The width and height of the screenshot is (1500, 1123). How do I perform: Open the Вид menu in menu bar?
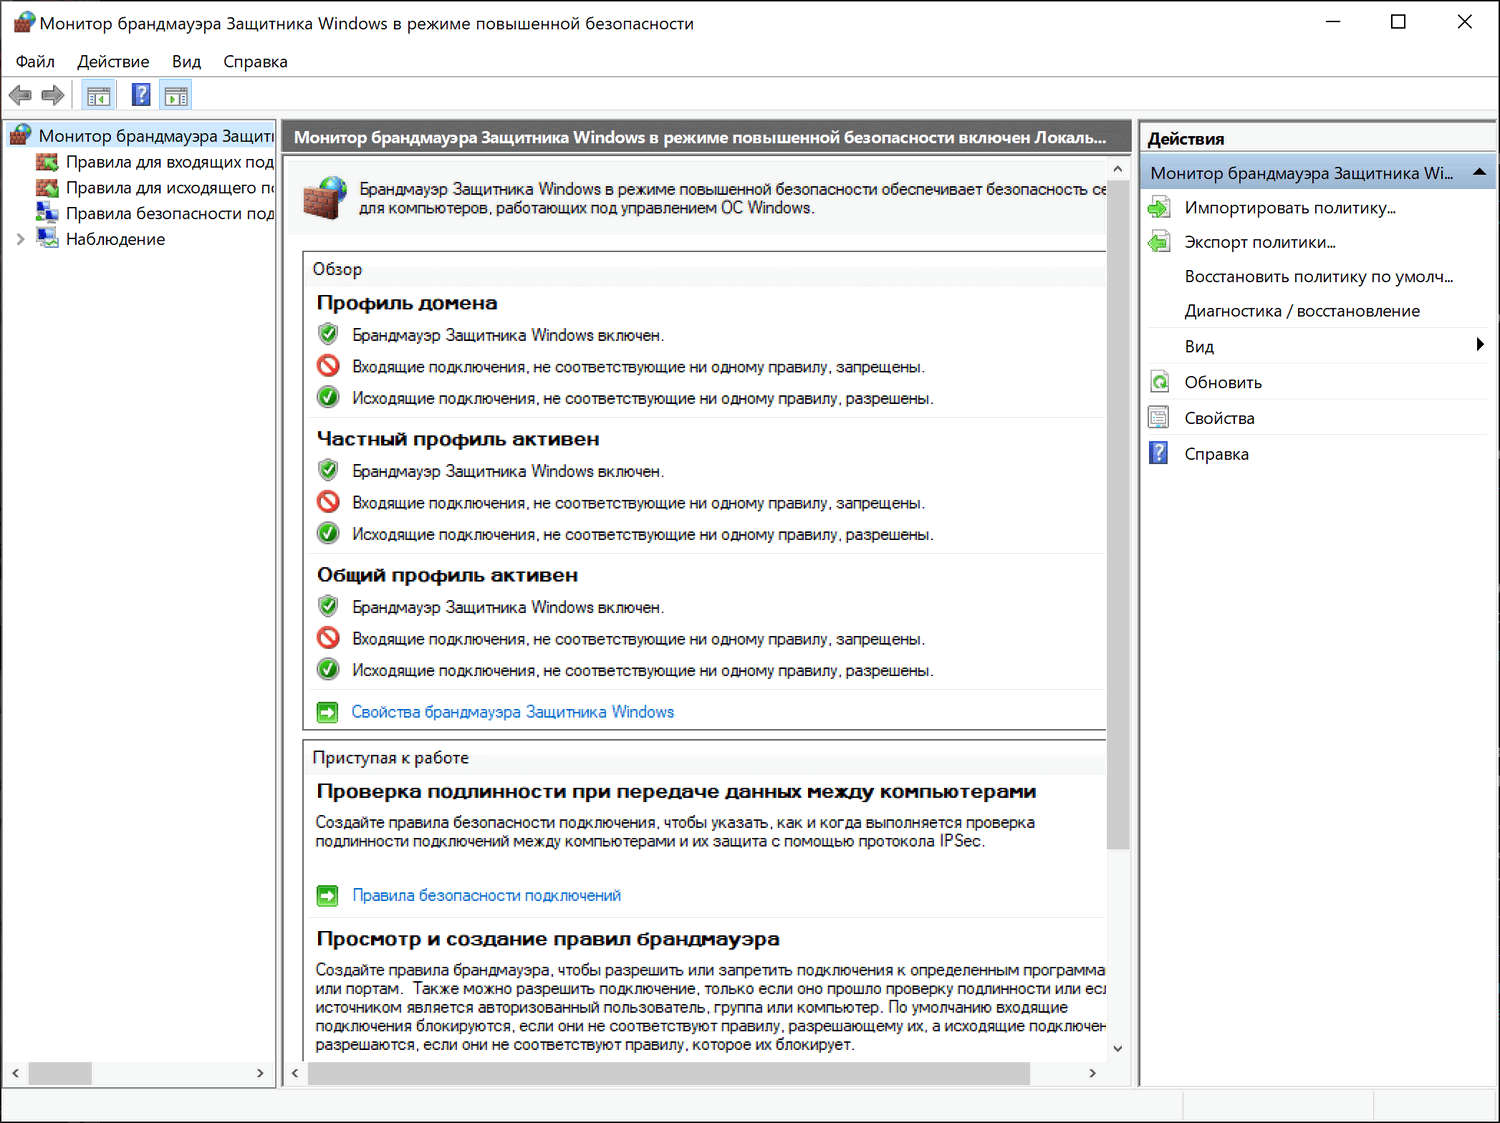pyautogui.click(x=186, y=61)
